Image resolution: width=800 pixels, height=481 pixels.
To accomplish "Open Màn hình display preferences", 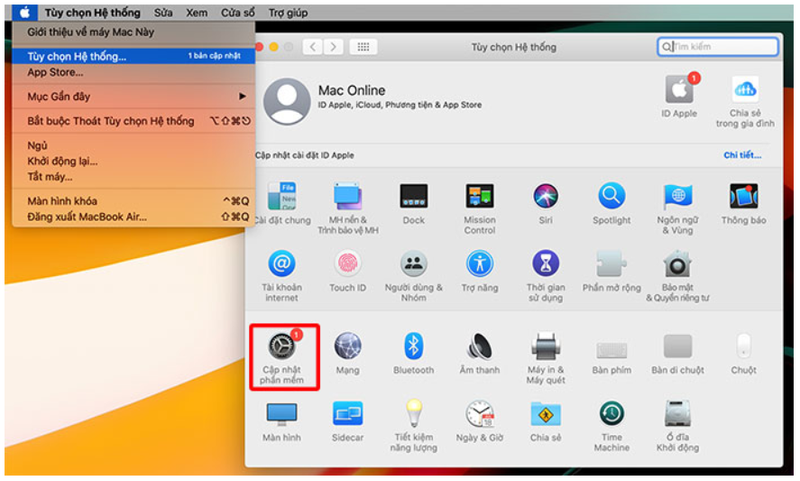I will 282,414.
